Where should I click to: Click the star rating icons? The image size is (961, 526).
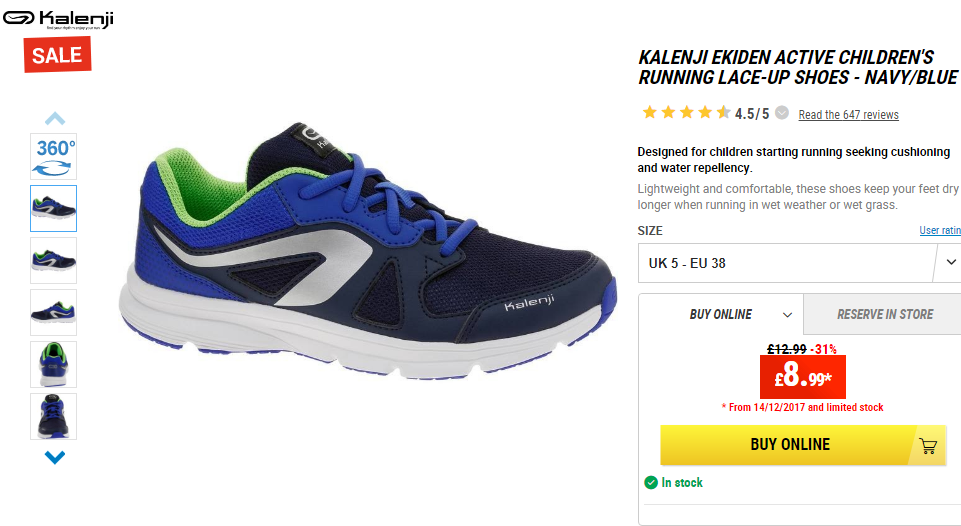[686, 112]
